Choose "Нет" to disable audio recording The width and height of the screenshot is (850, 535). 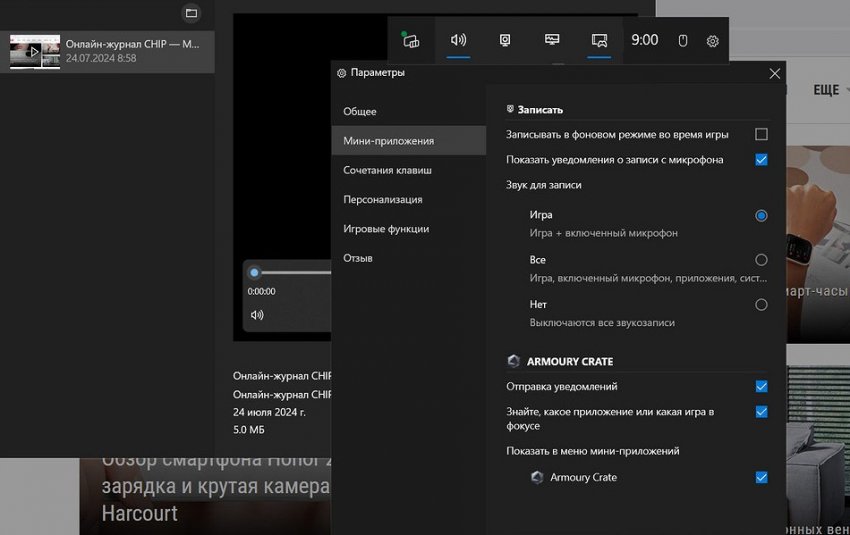click(761, 304)
